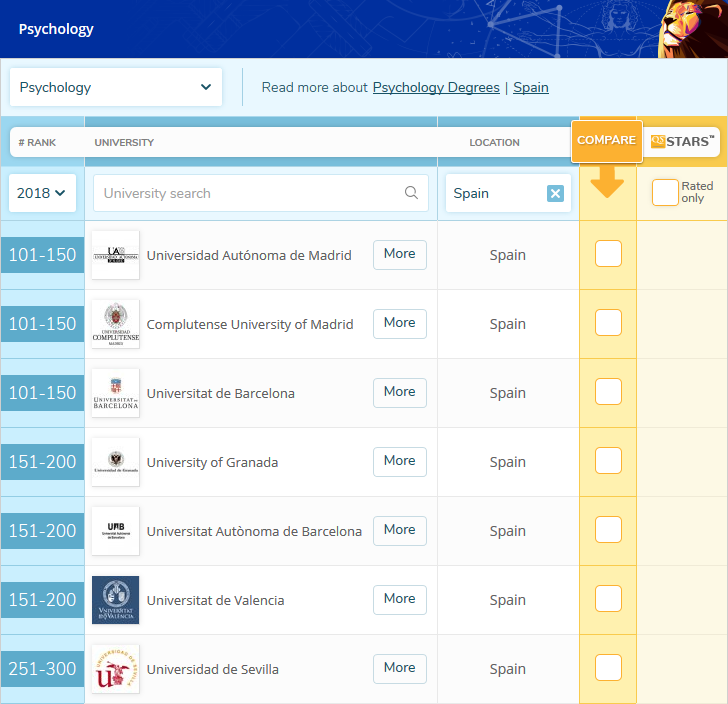This screenshot has height=704, width=728.
Task: Check compare for Complutense University of Madrid
Action: click(x=608, y=322)
